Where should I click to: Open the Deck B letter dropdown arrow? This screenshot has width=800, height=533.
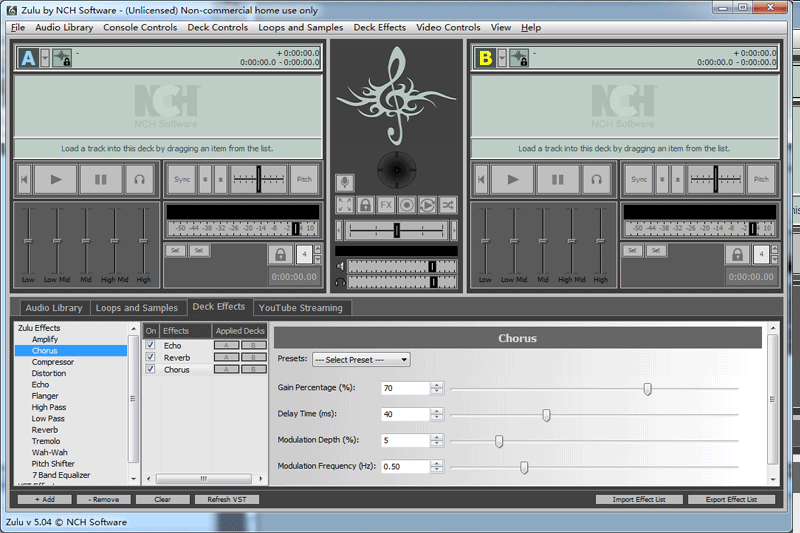[x=502, y=58]
